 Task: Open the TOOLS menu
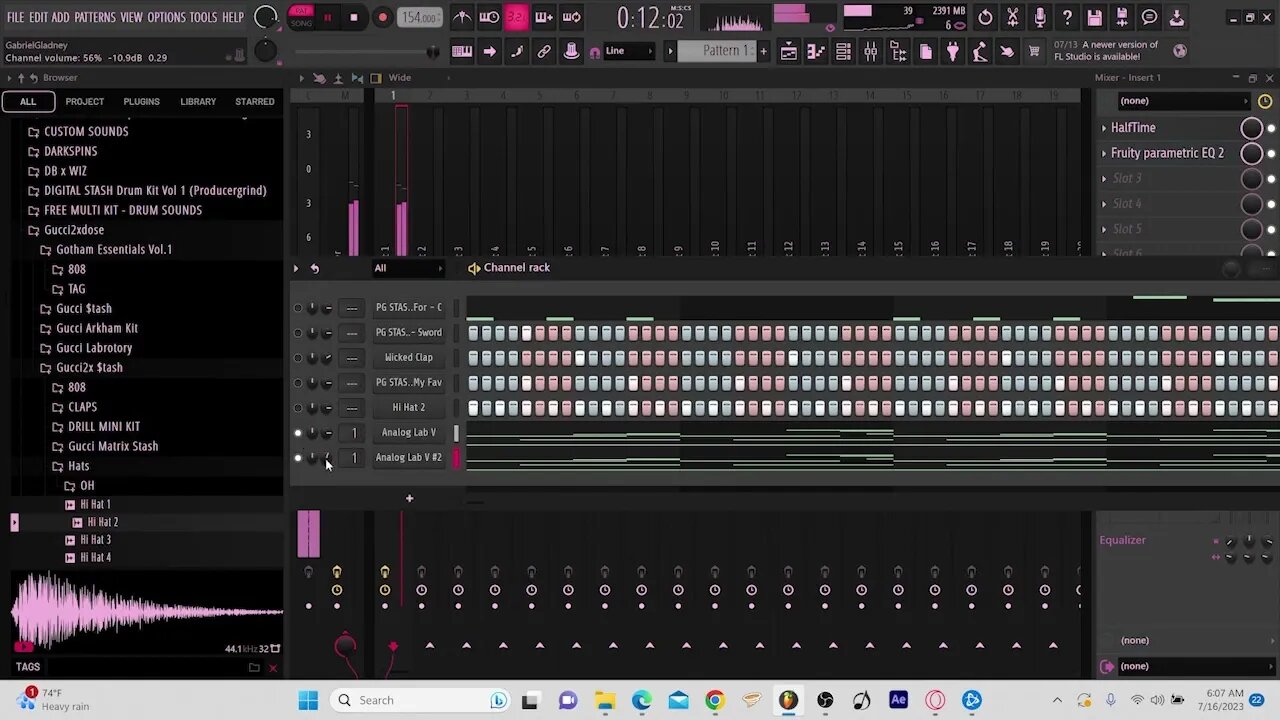pos(203,17)
